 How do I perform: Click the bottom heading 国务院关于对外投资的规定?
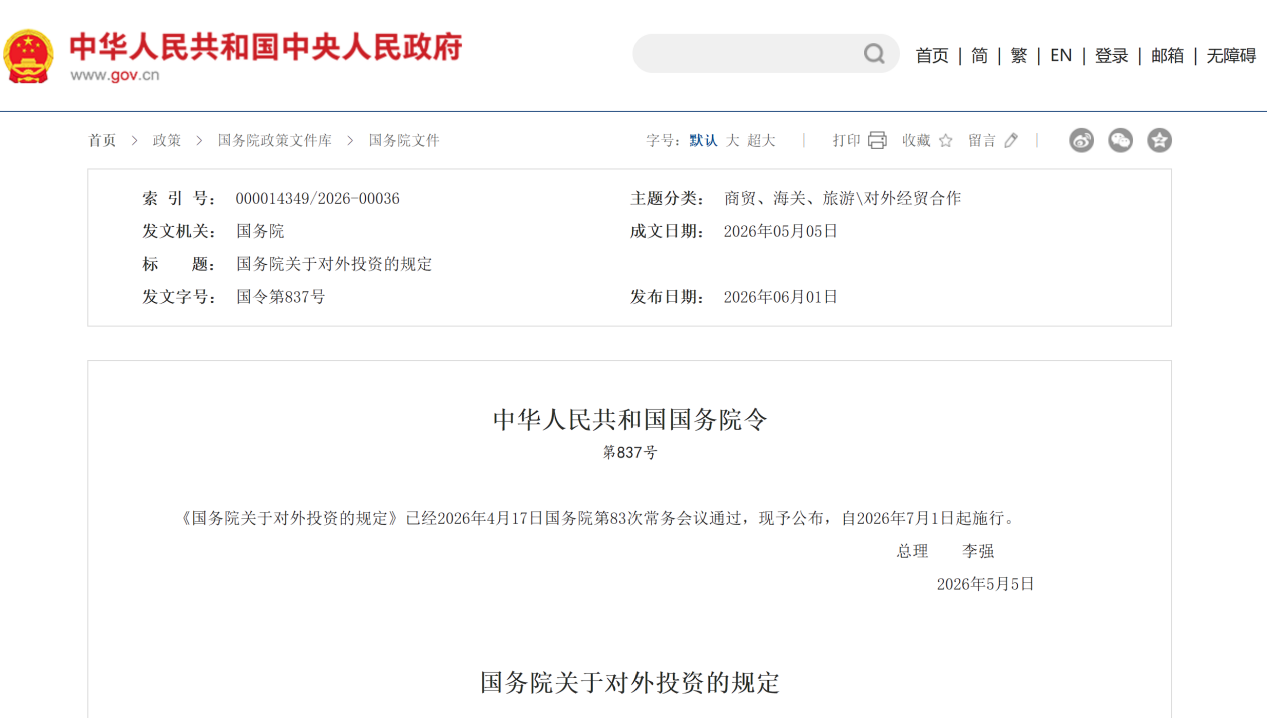(x=630, y=683)
